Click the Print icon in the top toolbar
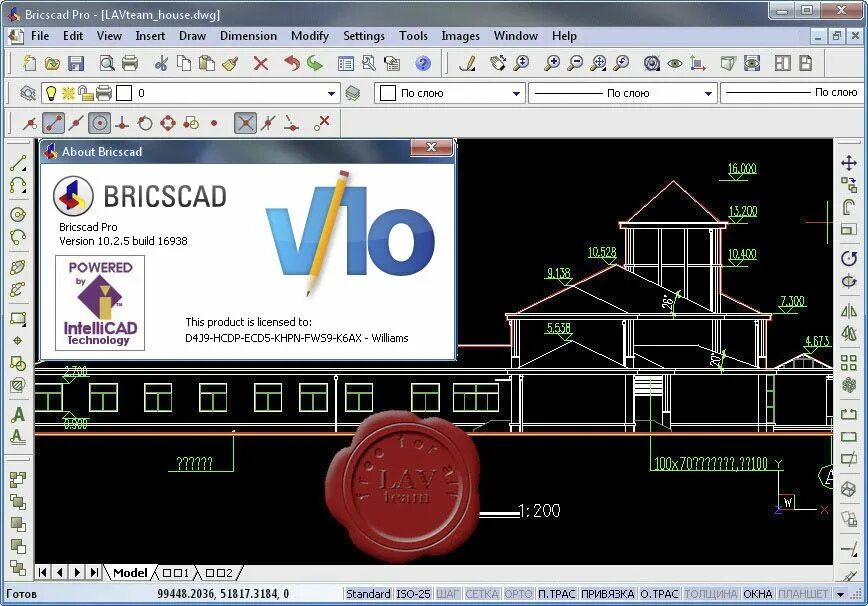This screenshot has width=868, height=606. [x=130, y=63]
